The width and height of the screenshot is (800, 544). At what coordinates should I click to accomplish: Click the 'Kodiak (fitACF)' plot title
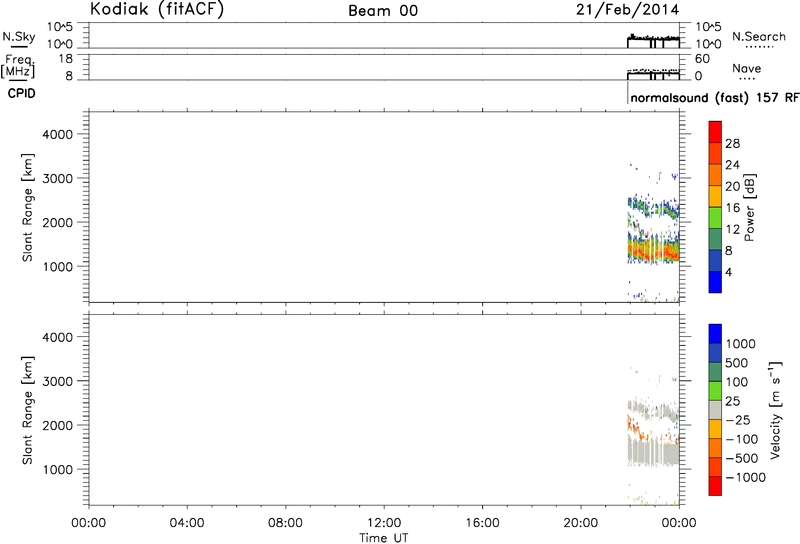(x=157, y=10)
